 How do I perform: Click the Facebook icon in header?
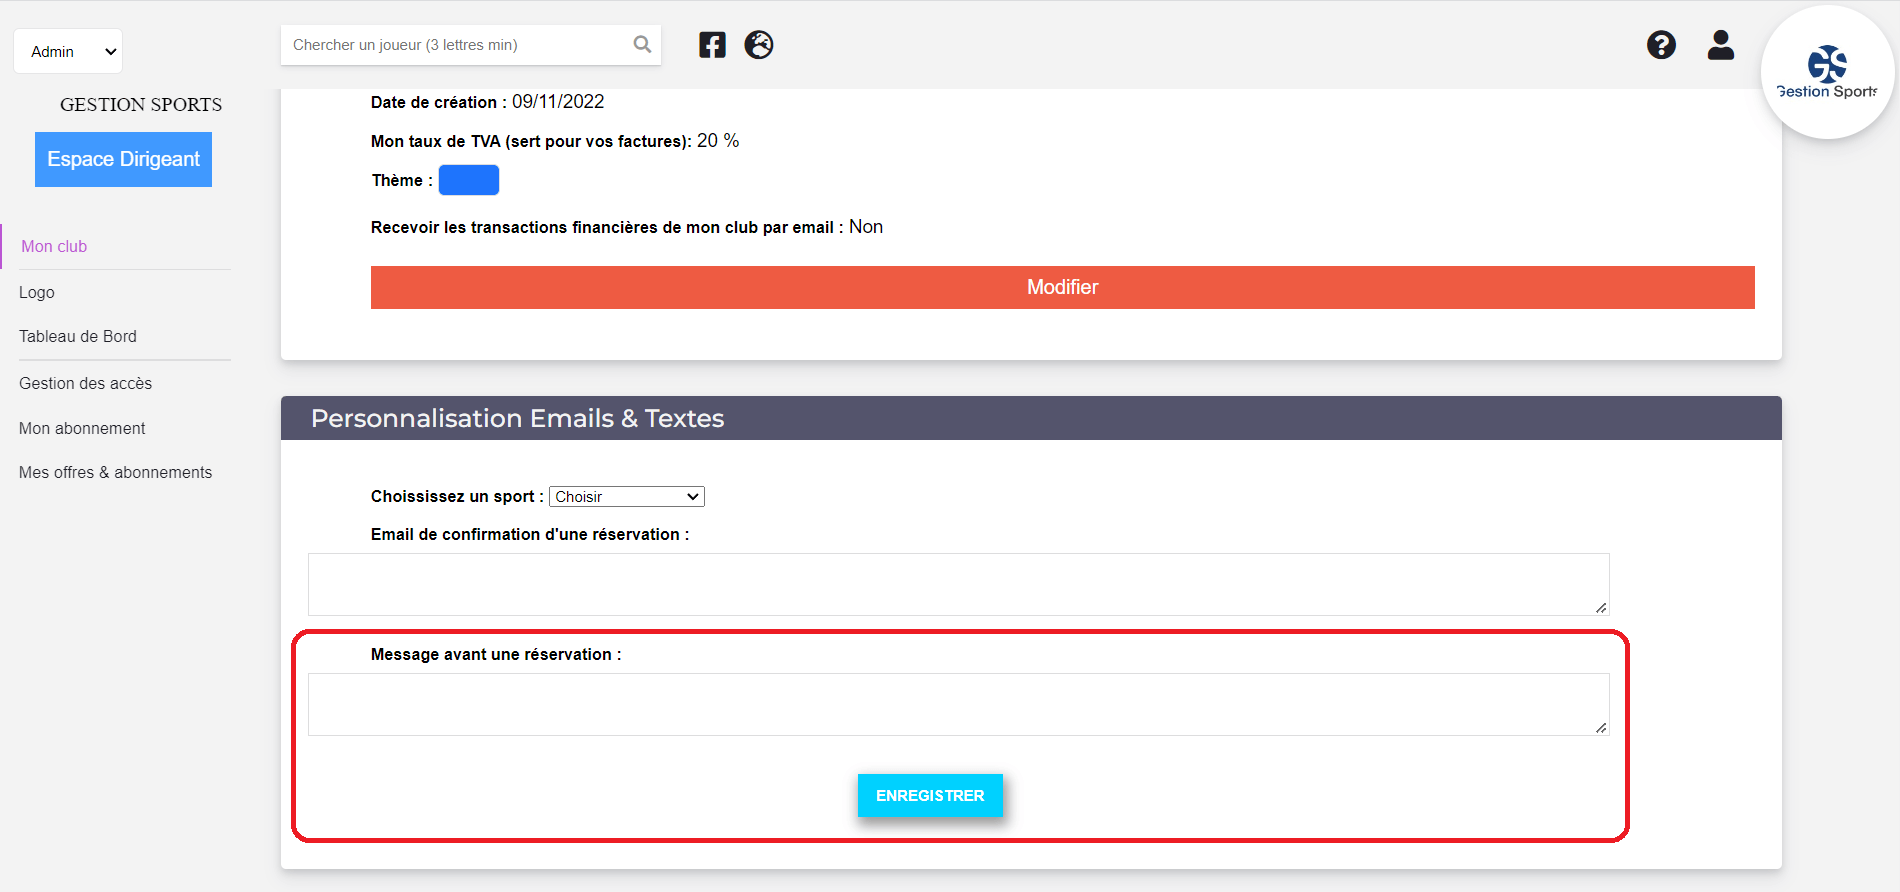pos(712,45)
